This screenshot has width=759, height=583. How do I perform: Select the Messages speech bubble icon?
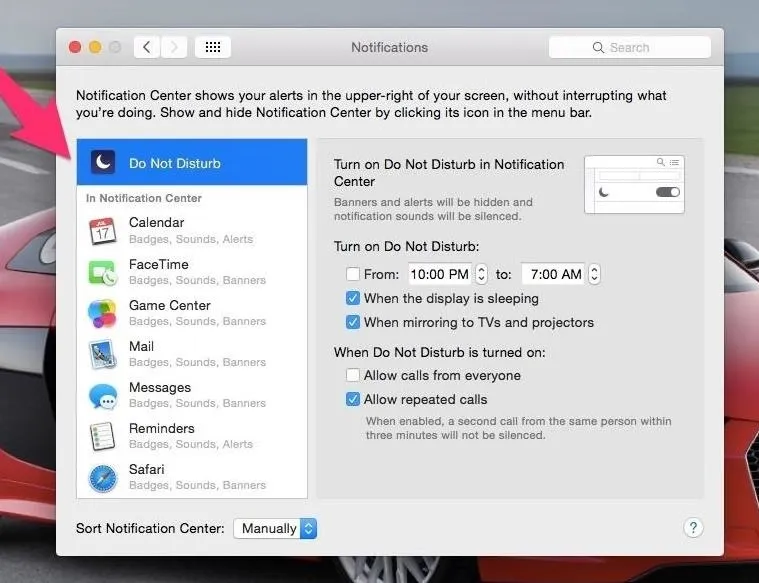coord(103,396)
